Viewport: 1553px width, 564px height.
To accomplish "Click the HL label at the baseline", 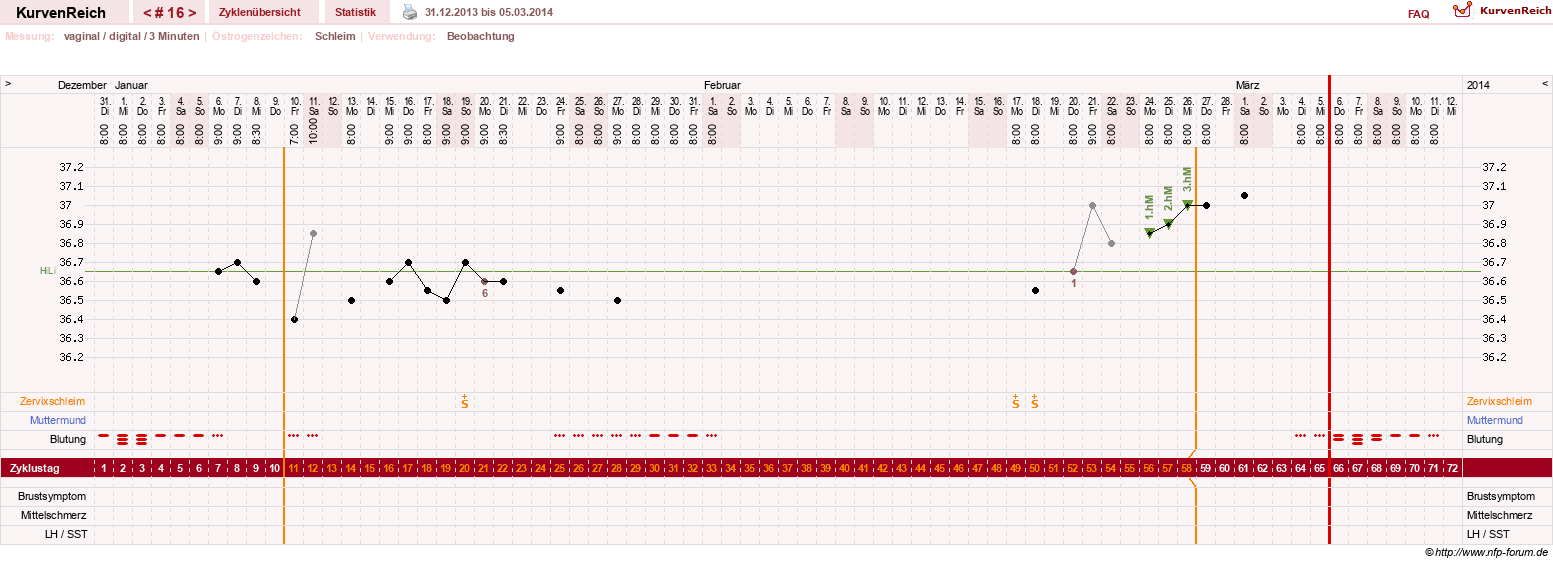I will (x=46, y=271).
